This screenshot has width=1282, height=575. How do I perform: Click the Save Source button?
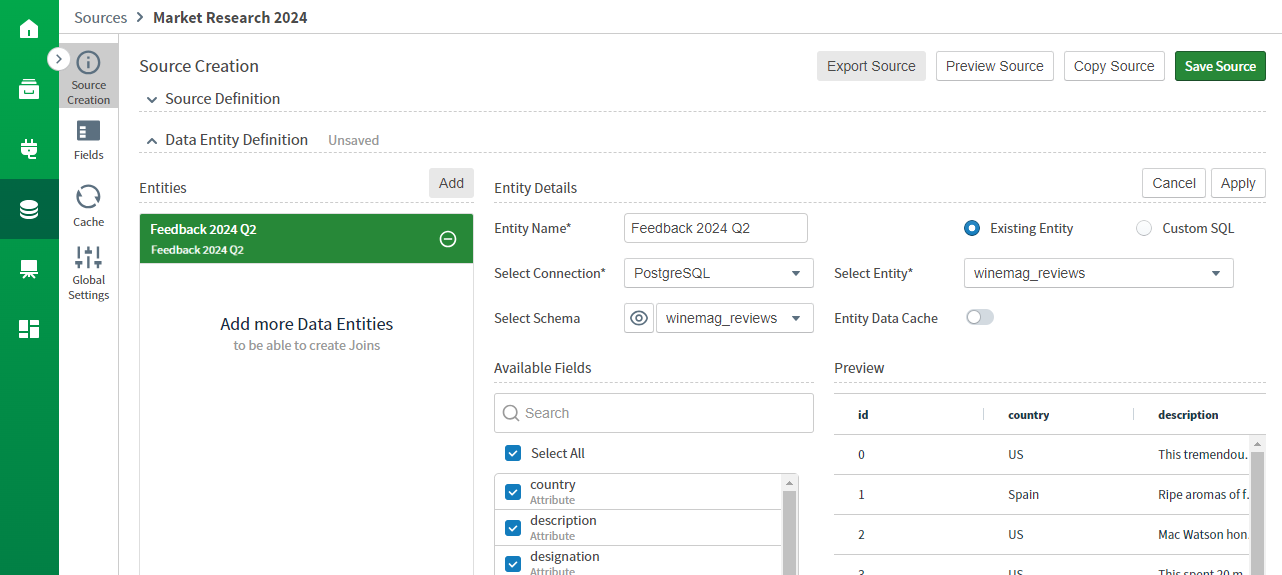(x=1219, y=66)
